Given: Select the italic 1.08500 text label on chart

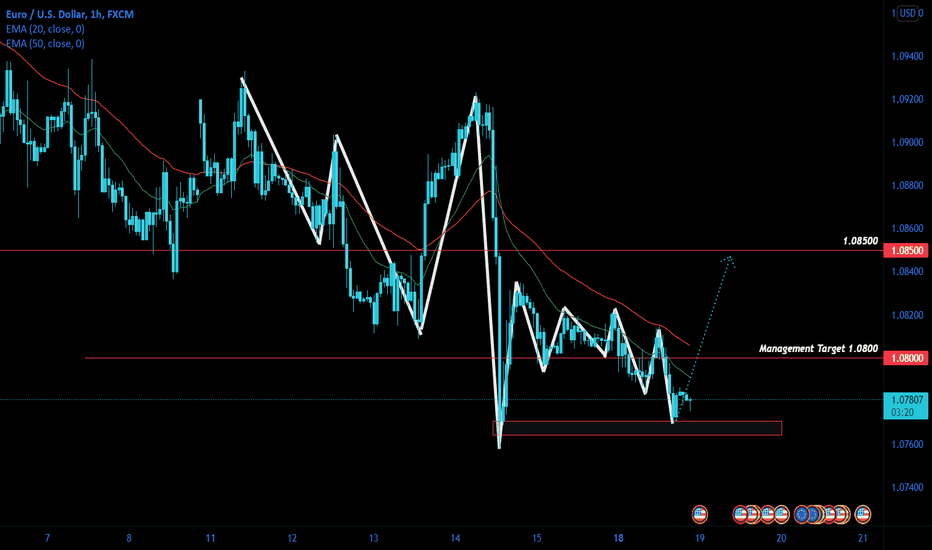Looking at the screenshot, I should (x=860, y=241).
